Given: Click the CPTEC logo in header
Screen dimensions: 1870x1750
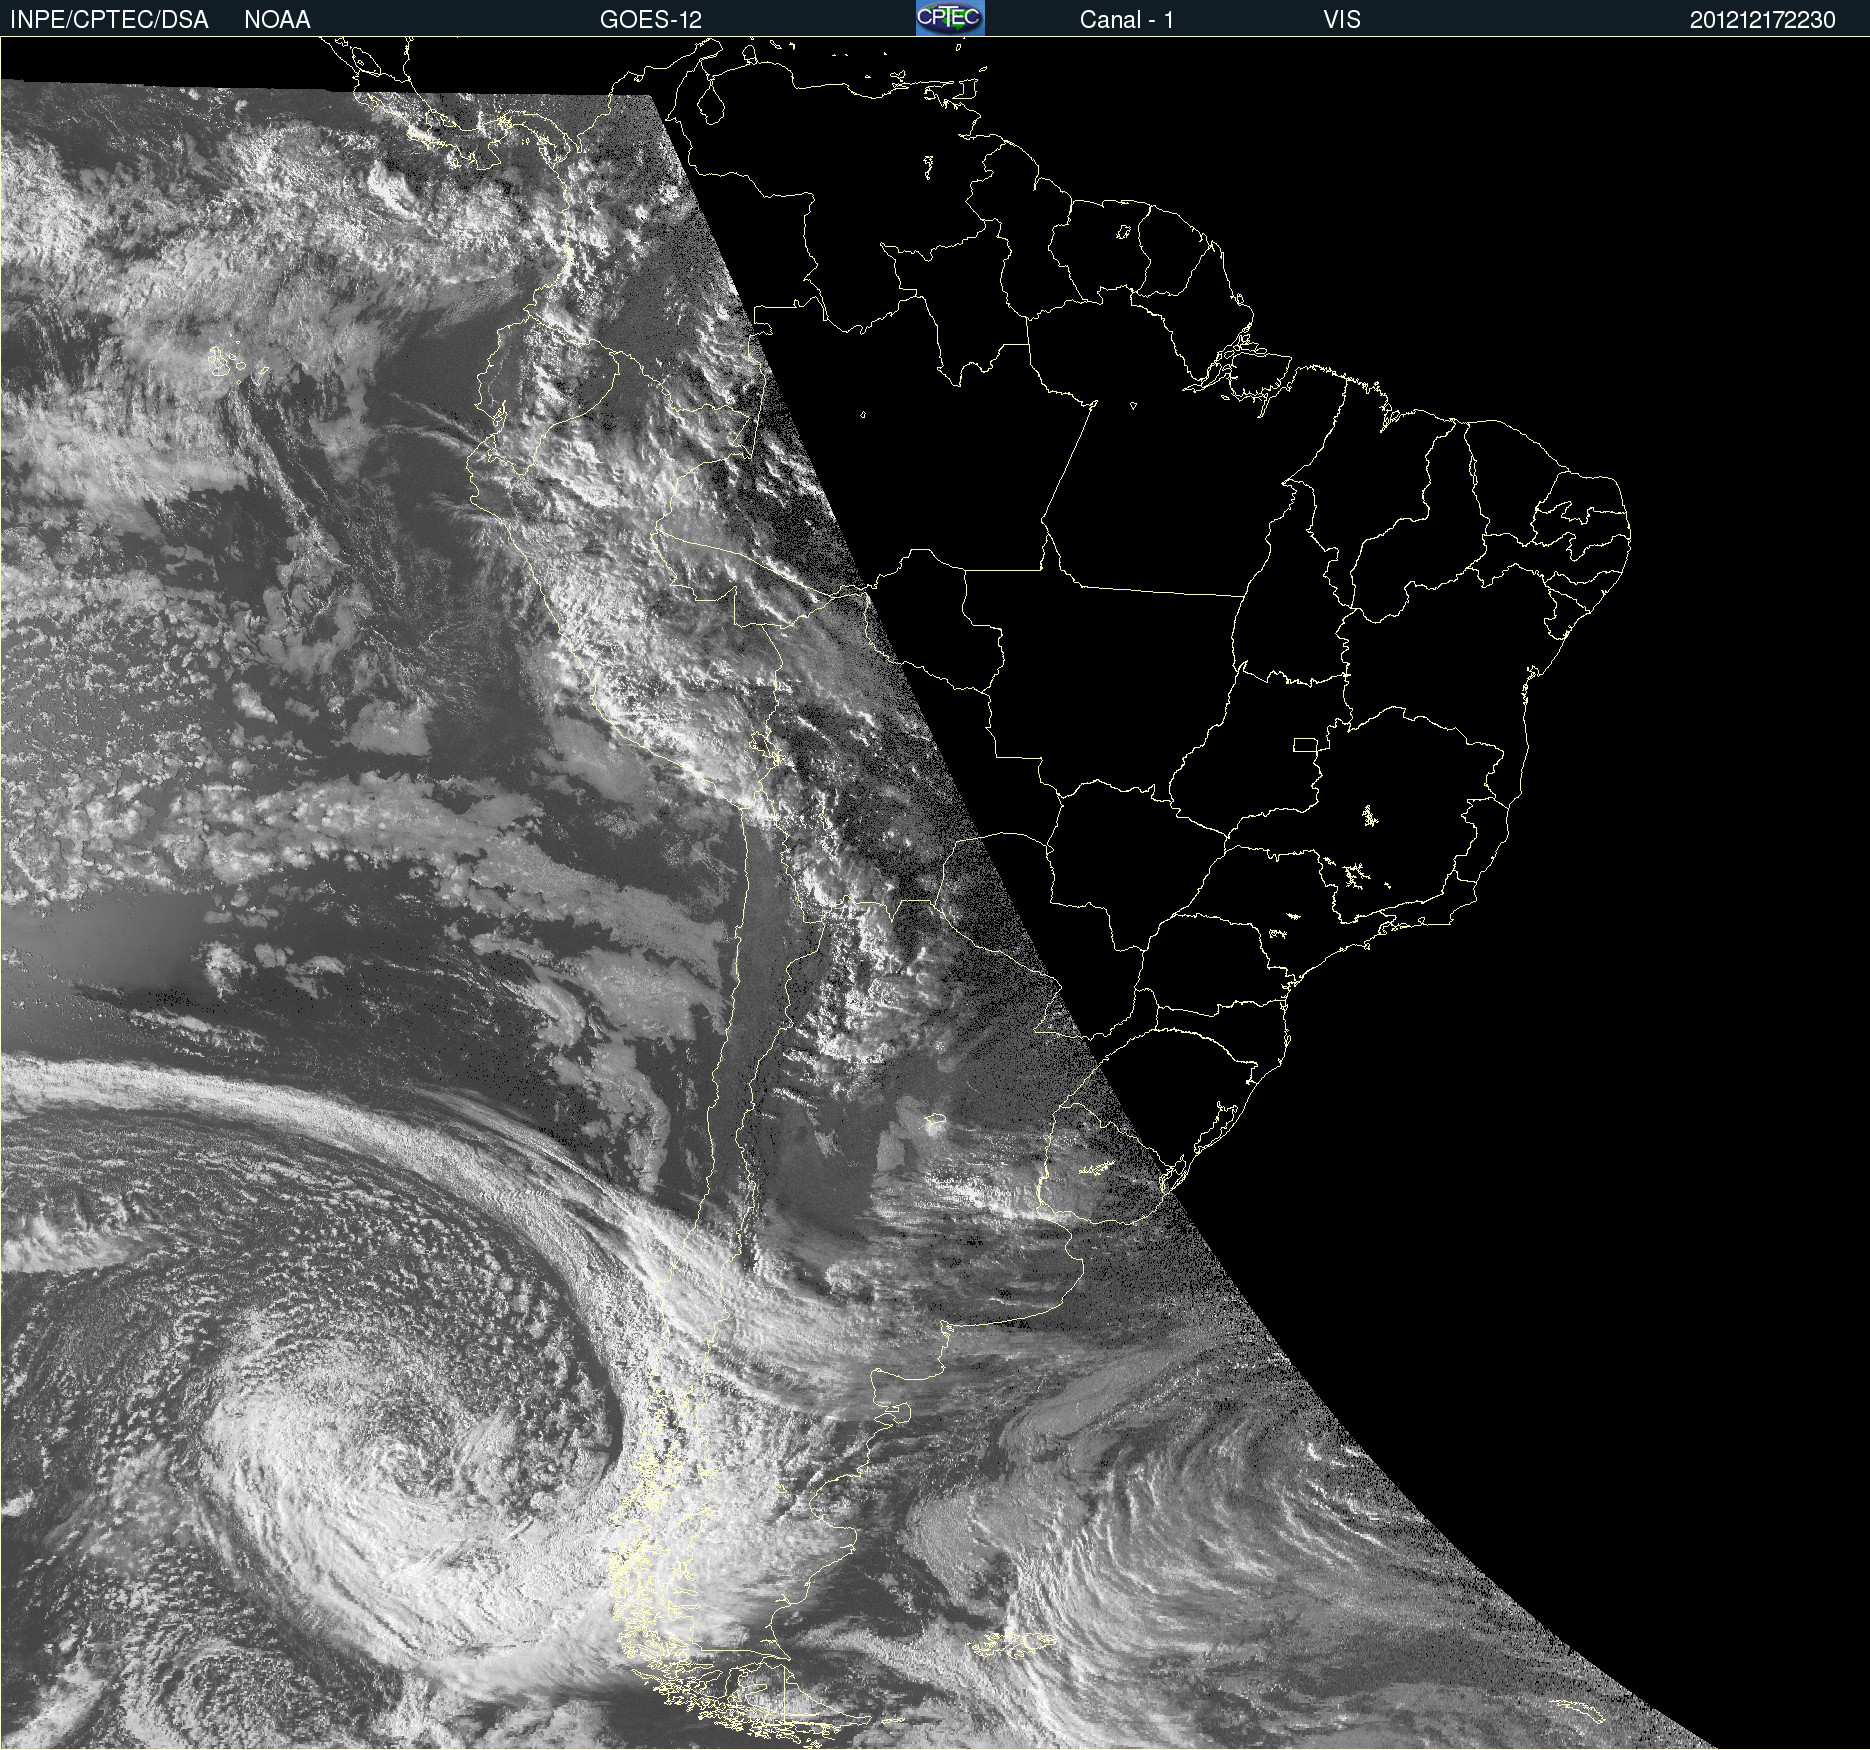Looking at the screenshot, I should click(x=950, y=18).
